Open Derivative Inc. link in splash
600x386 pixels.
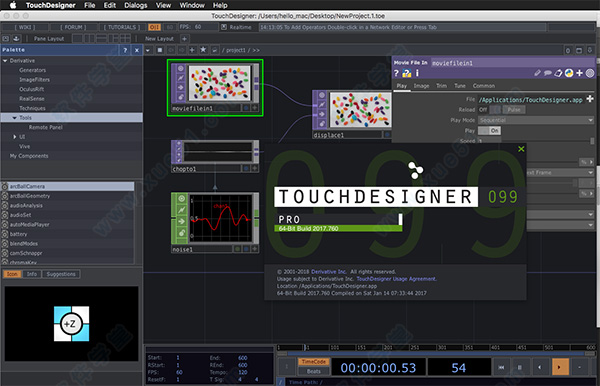(x=329, y=272)
